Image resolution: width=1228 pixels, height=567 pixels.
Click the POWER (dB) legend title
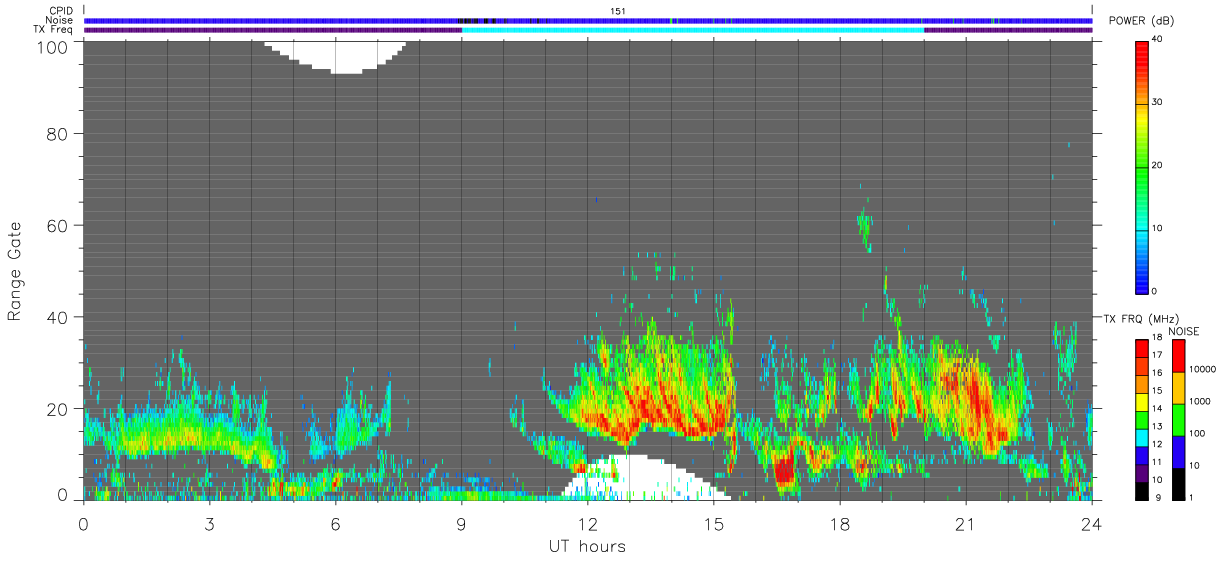[x=1143, y=21]
